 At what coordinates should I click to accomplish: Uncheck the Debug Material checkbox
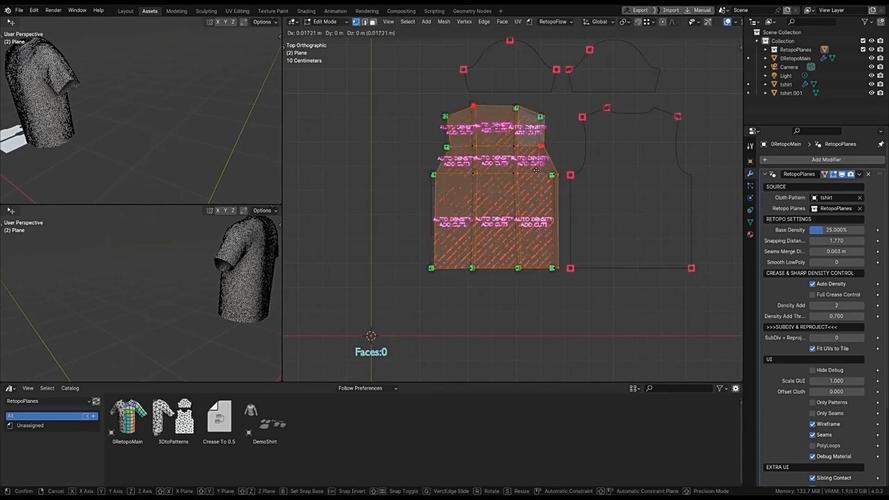coord(812,456)
